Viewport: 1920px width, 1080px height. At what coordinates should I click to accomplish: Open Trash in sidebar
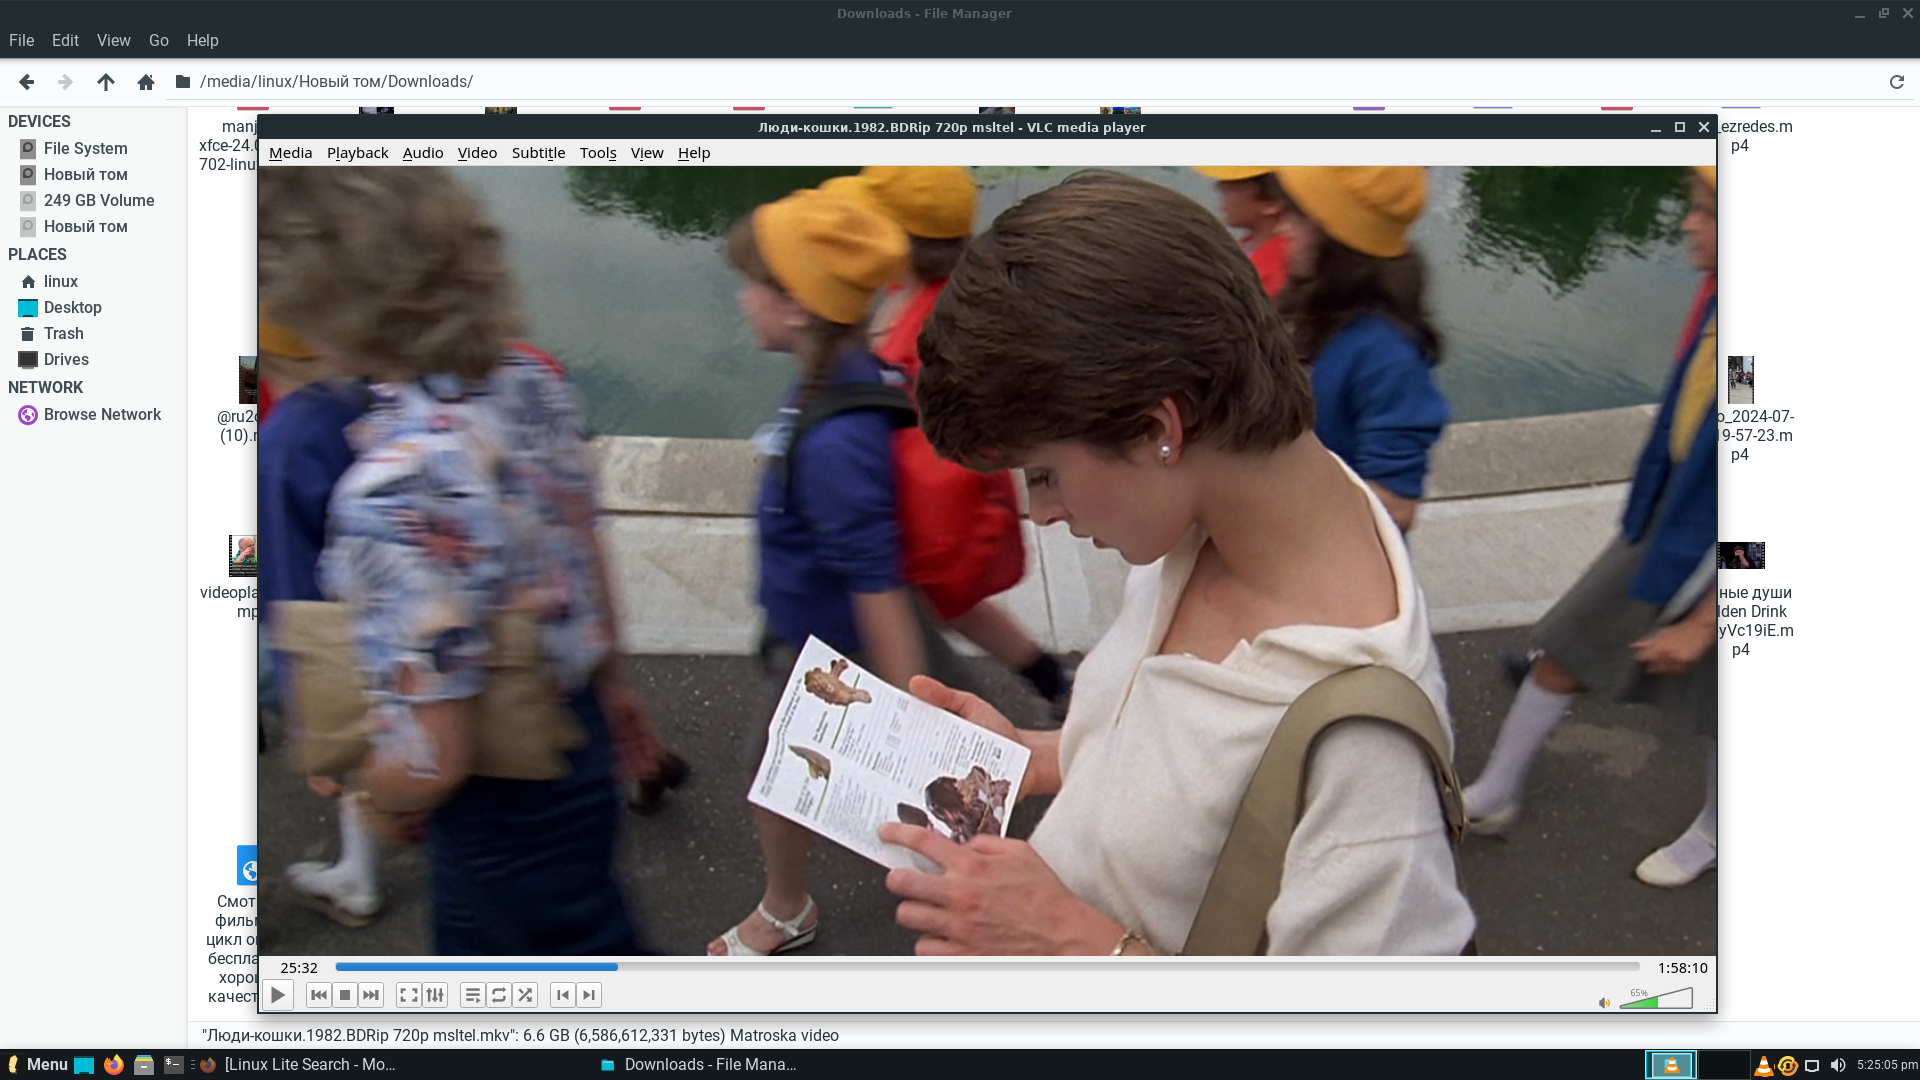(63, 334)
